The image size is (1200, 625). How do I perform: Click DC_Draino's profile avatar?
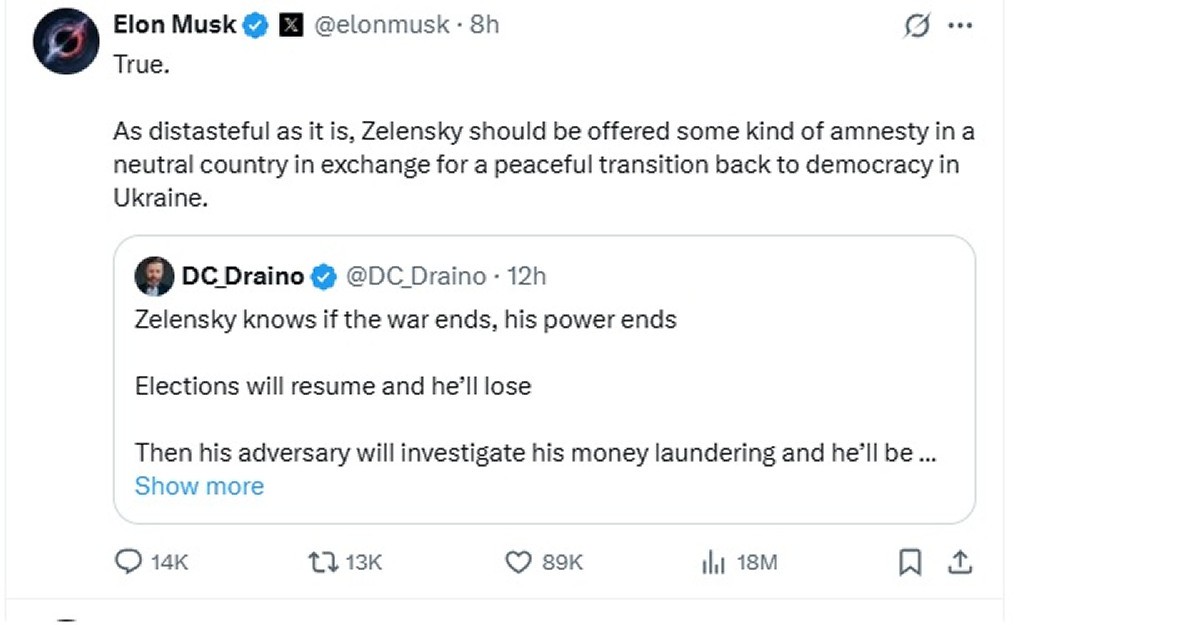(x=153, y=277)
